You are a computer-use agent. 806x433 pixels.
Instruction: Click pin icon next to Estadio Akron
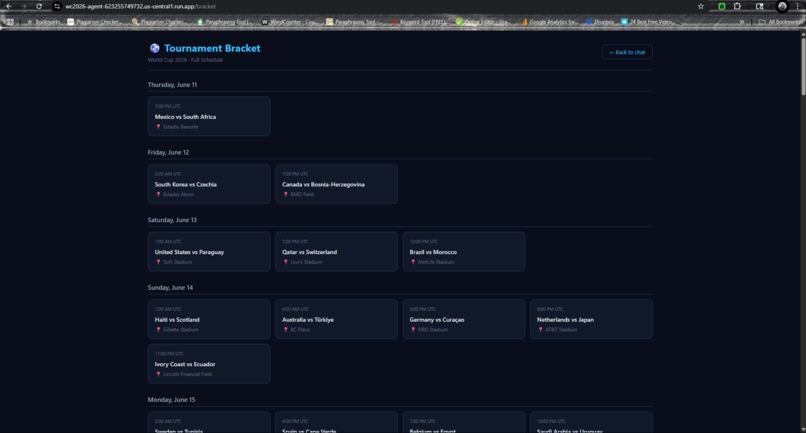click(x=158, y=194)
